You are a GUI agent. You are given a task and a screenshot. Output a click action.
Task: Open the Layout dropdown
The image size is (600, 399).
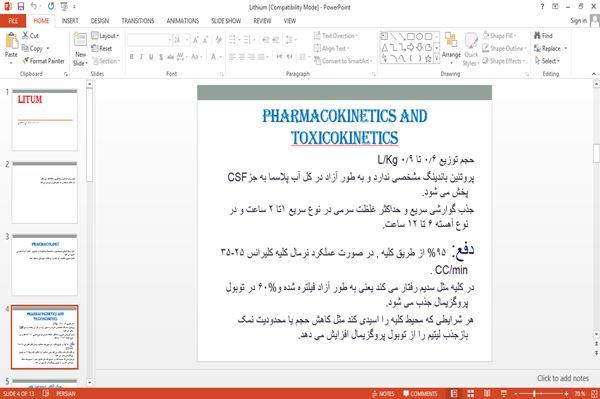tap(105, 36)
